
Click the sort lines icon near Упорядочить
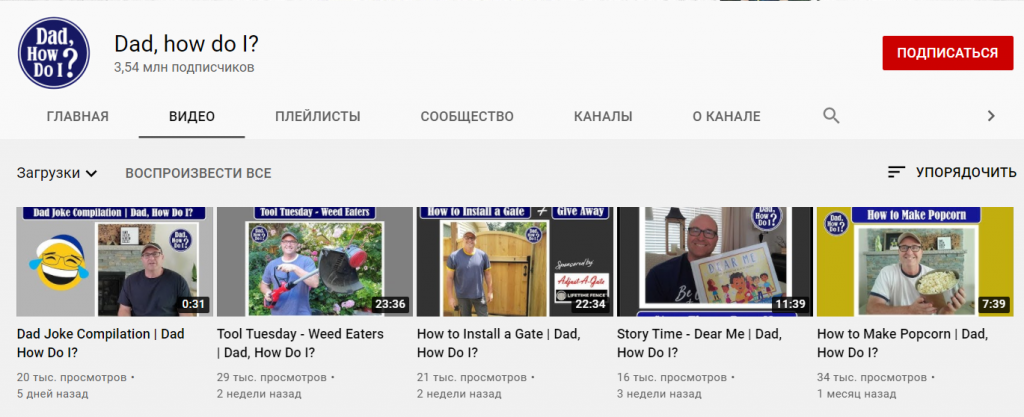point(896,173)
